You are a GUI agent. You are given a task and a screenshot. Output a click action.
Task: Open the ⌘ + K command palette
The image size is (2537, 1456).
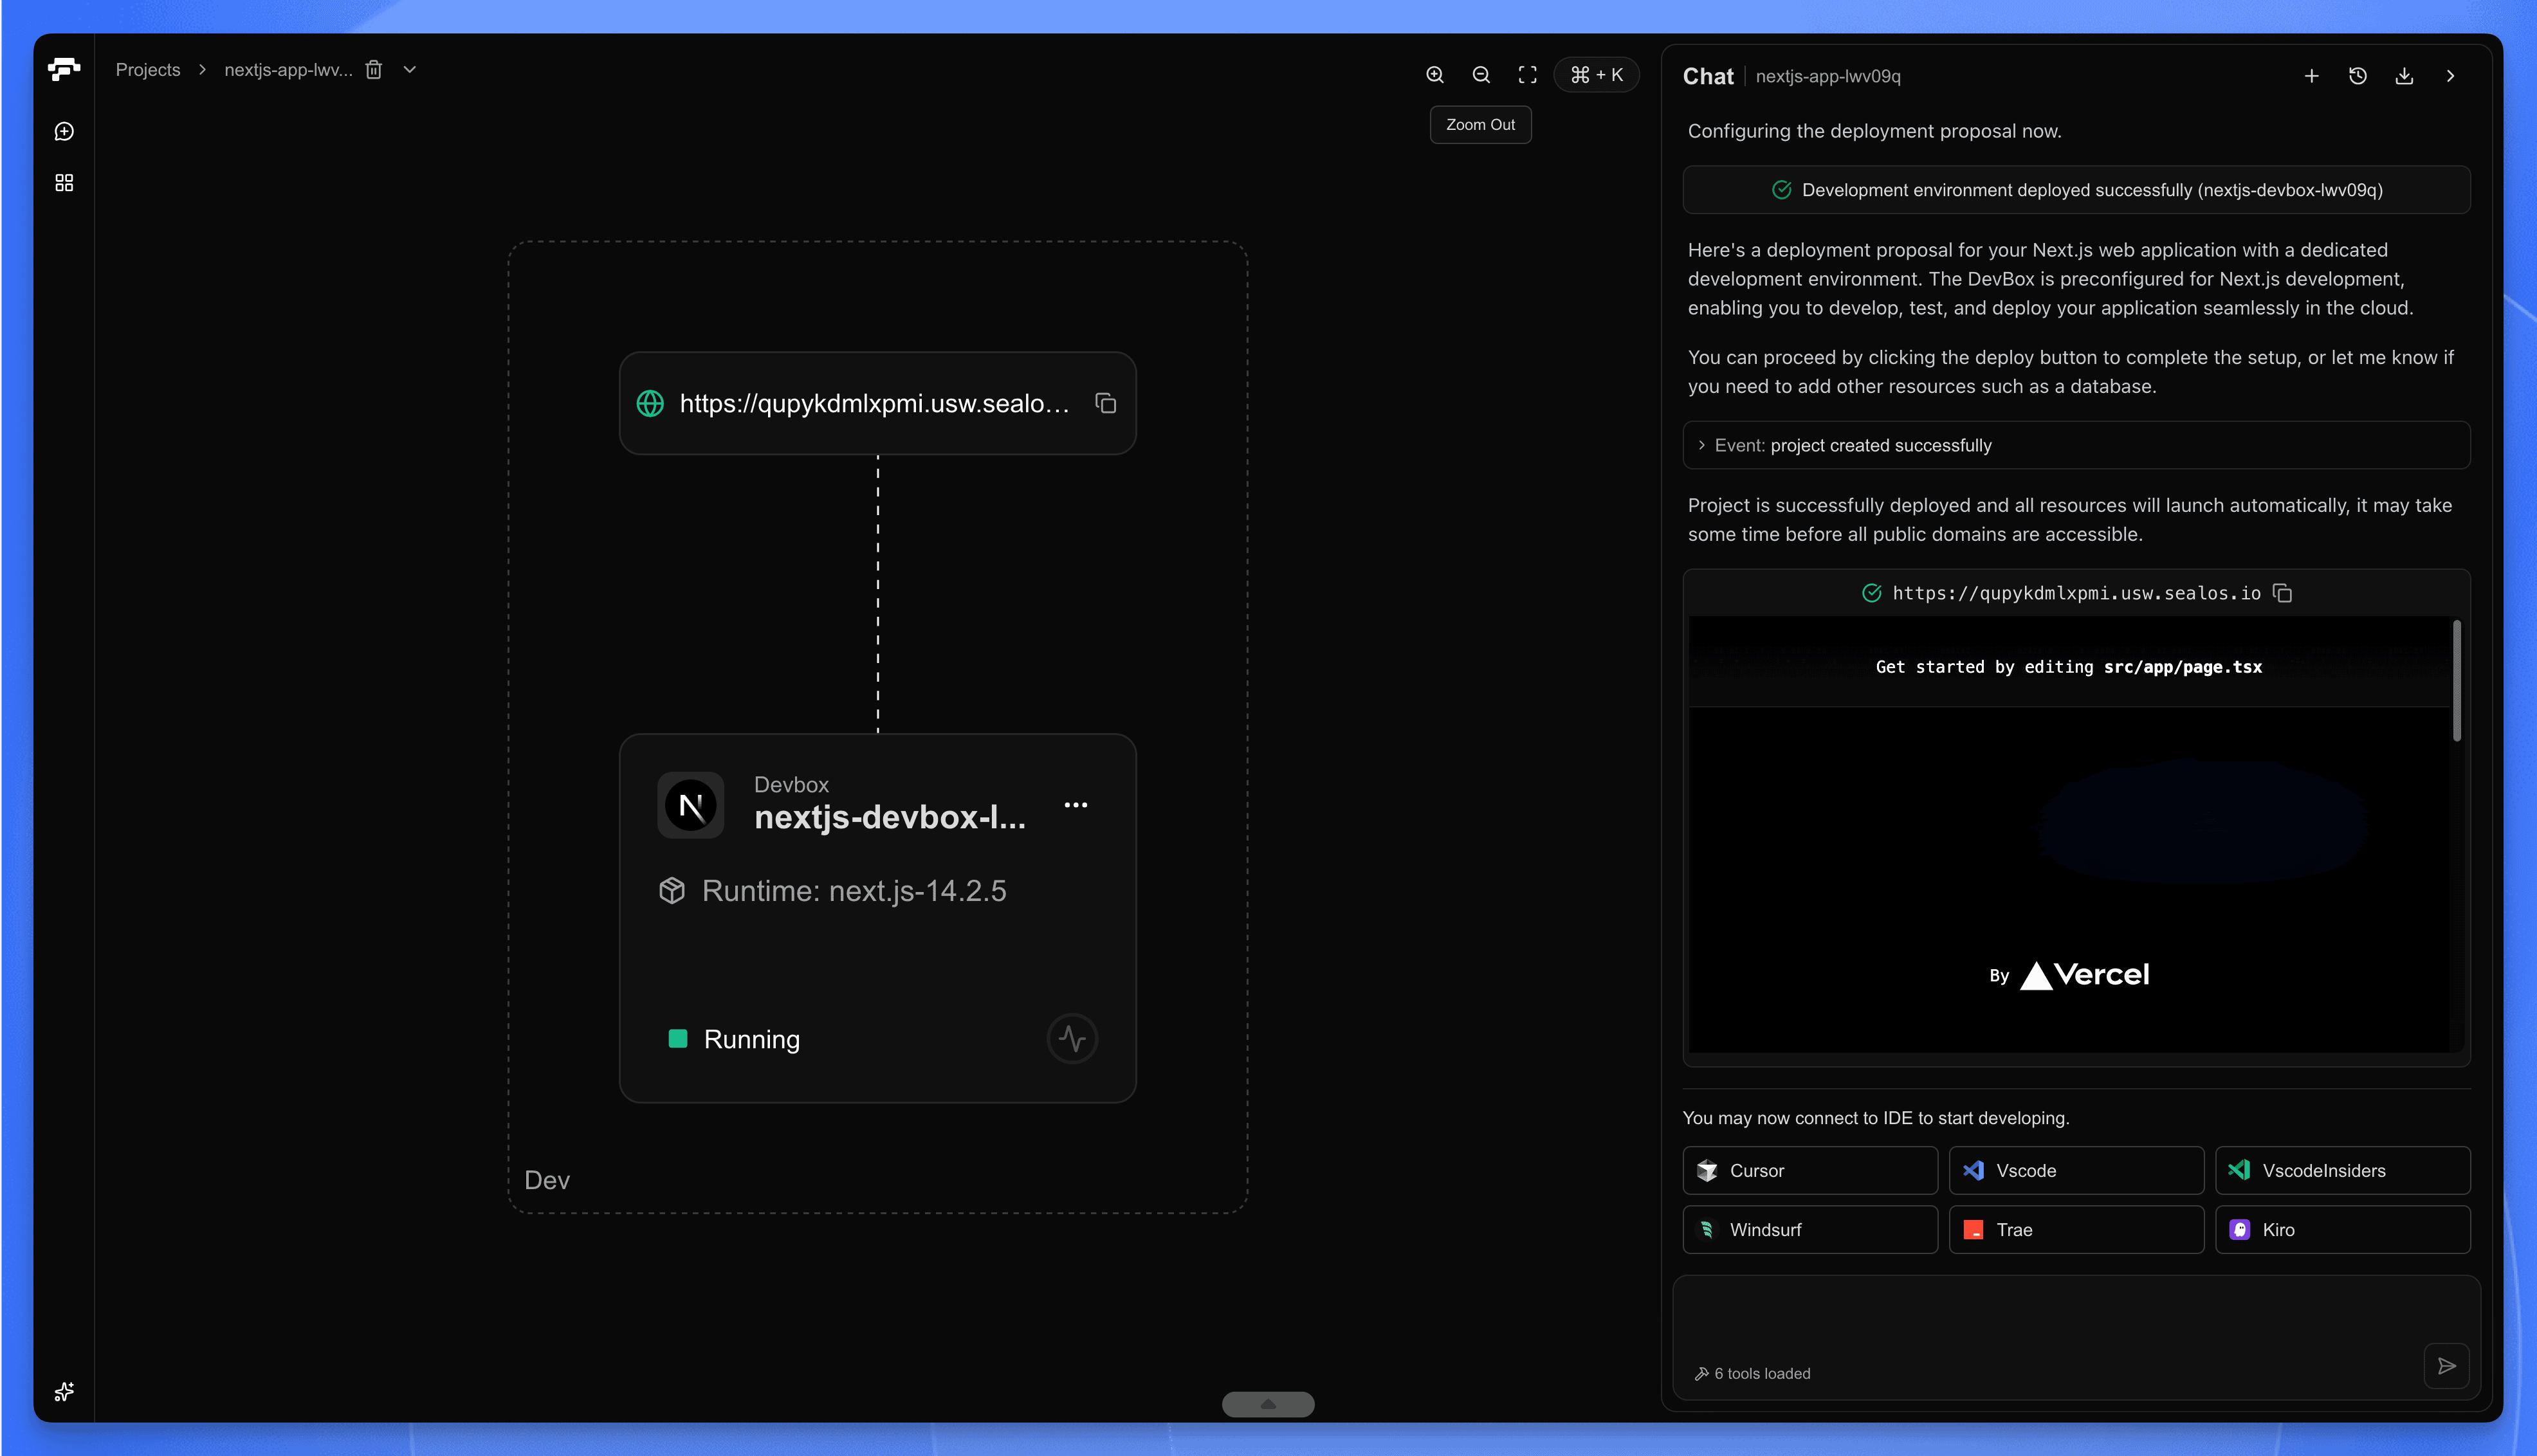[1596, 75]
